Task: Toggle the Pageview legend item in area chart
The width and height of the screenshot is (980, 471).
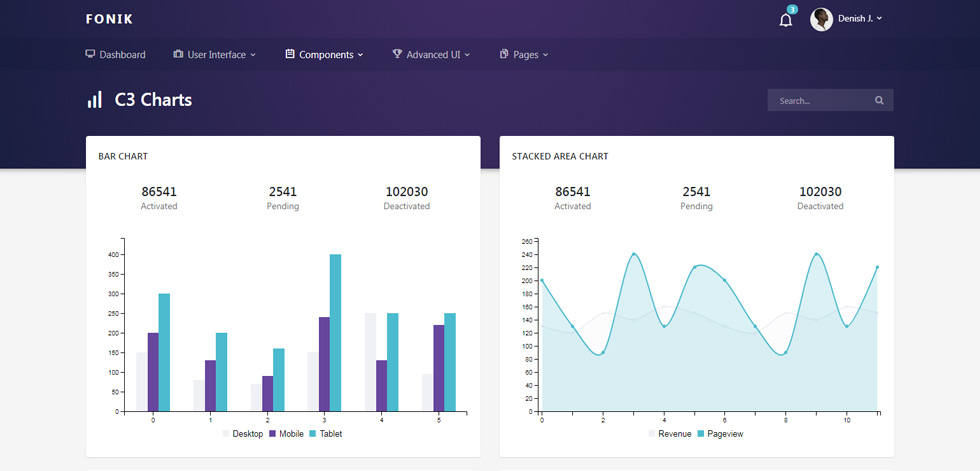Action: (721, 434)
